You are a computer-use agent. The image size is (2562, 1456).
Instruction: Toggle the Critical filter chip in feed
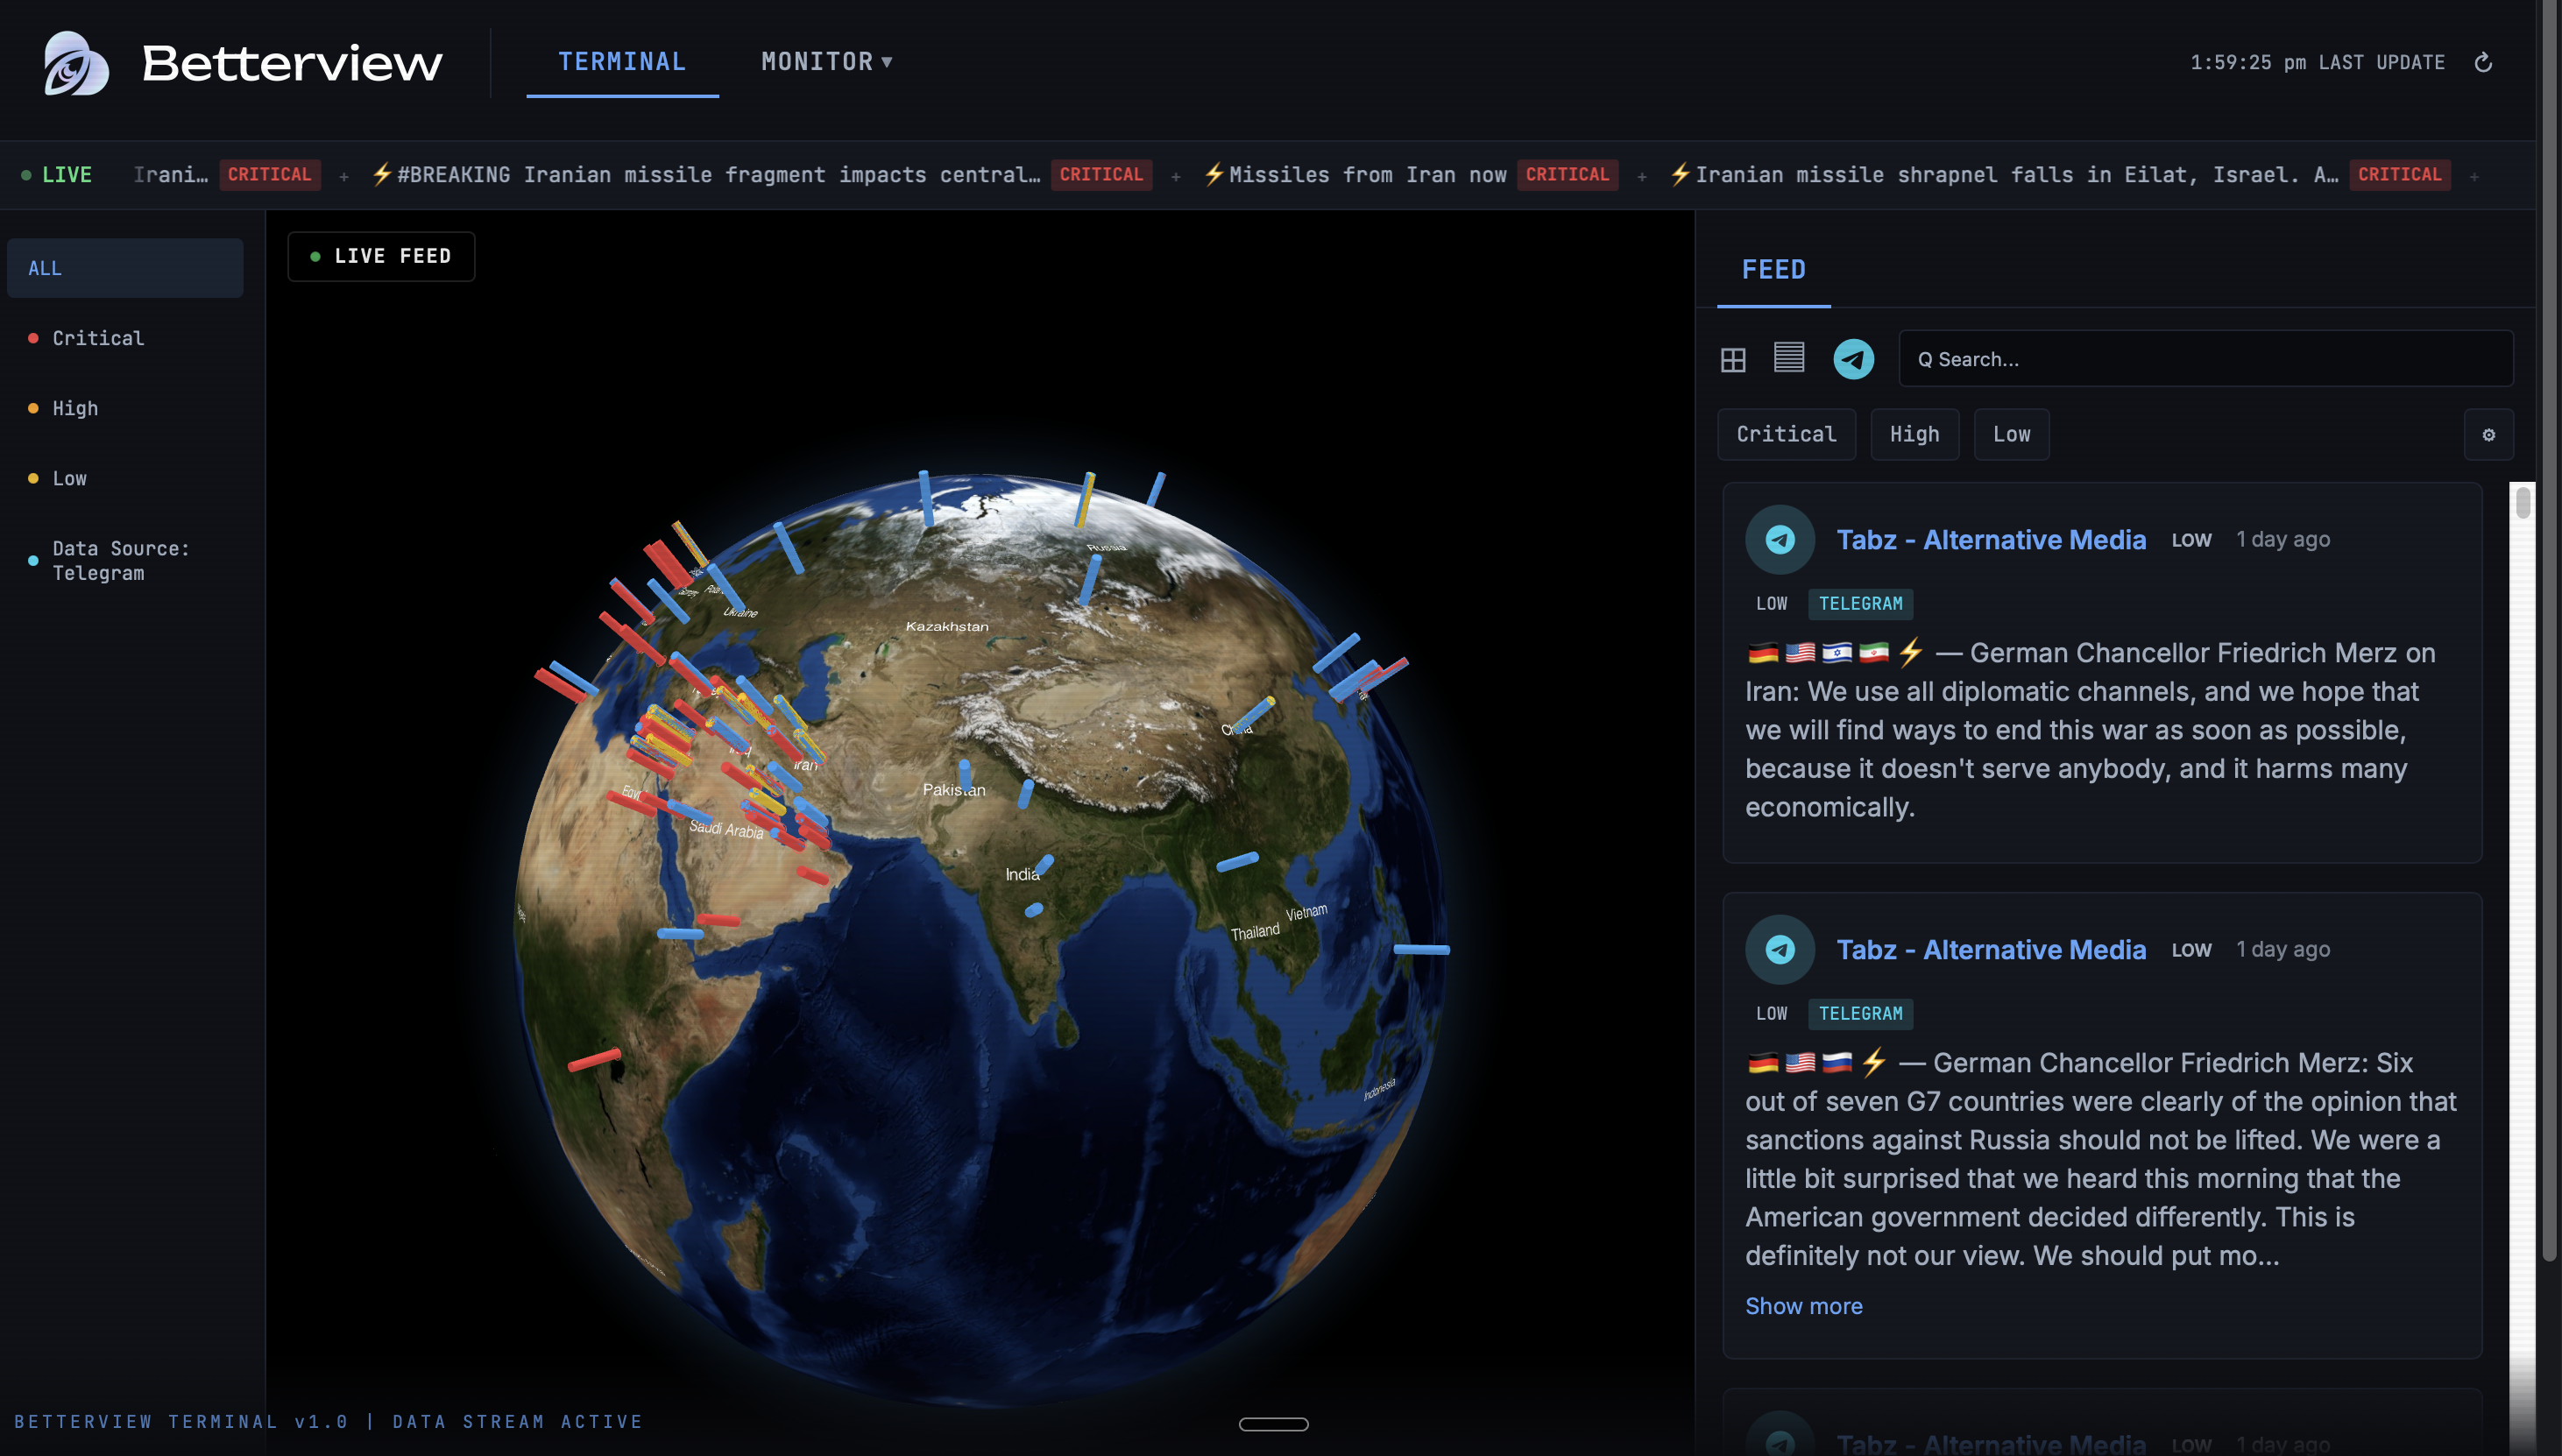pyautogui.click(x=1785, y=435)
